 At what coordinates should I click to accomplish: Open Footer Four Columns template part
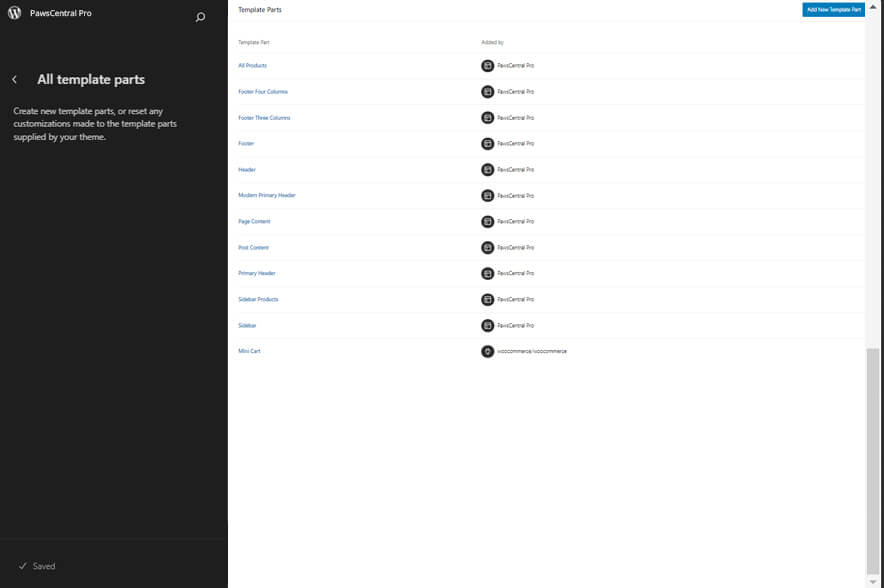coord(263,92)
